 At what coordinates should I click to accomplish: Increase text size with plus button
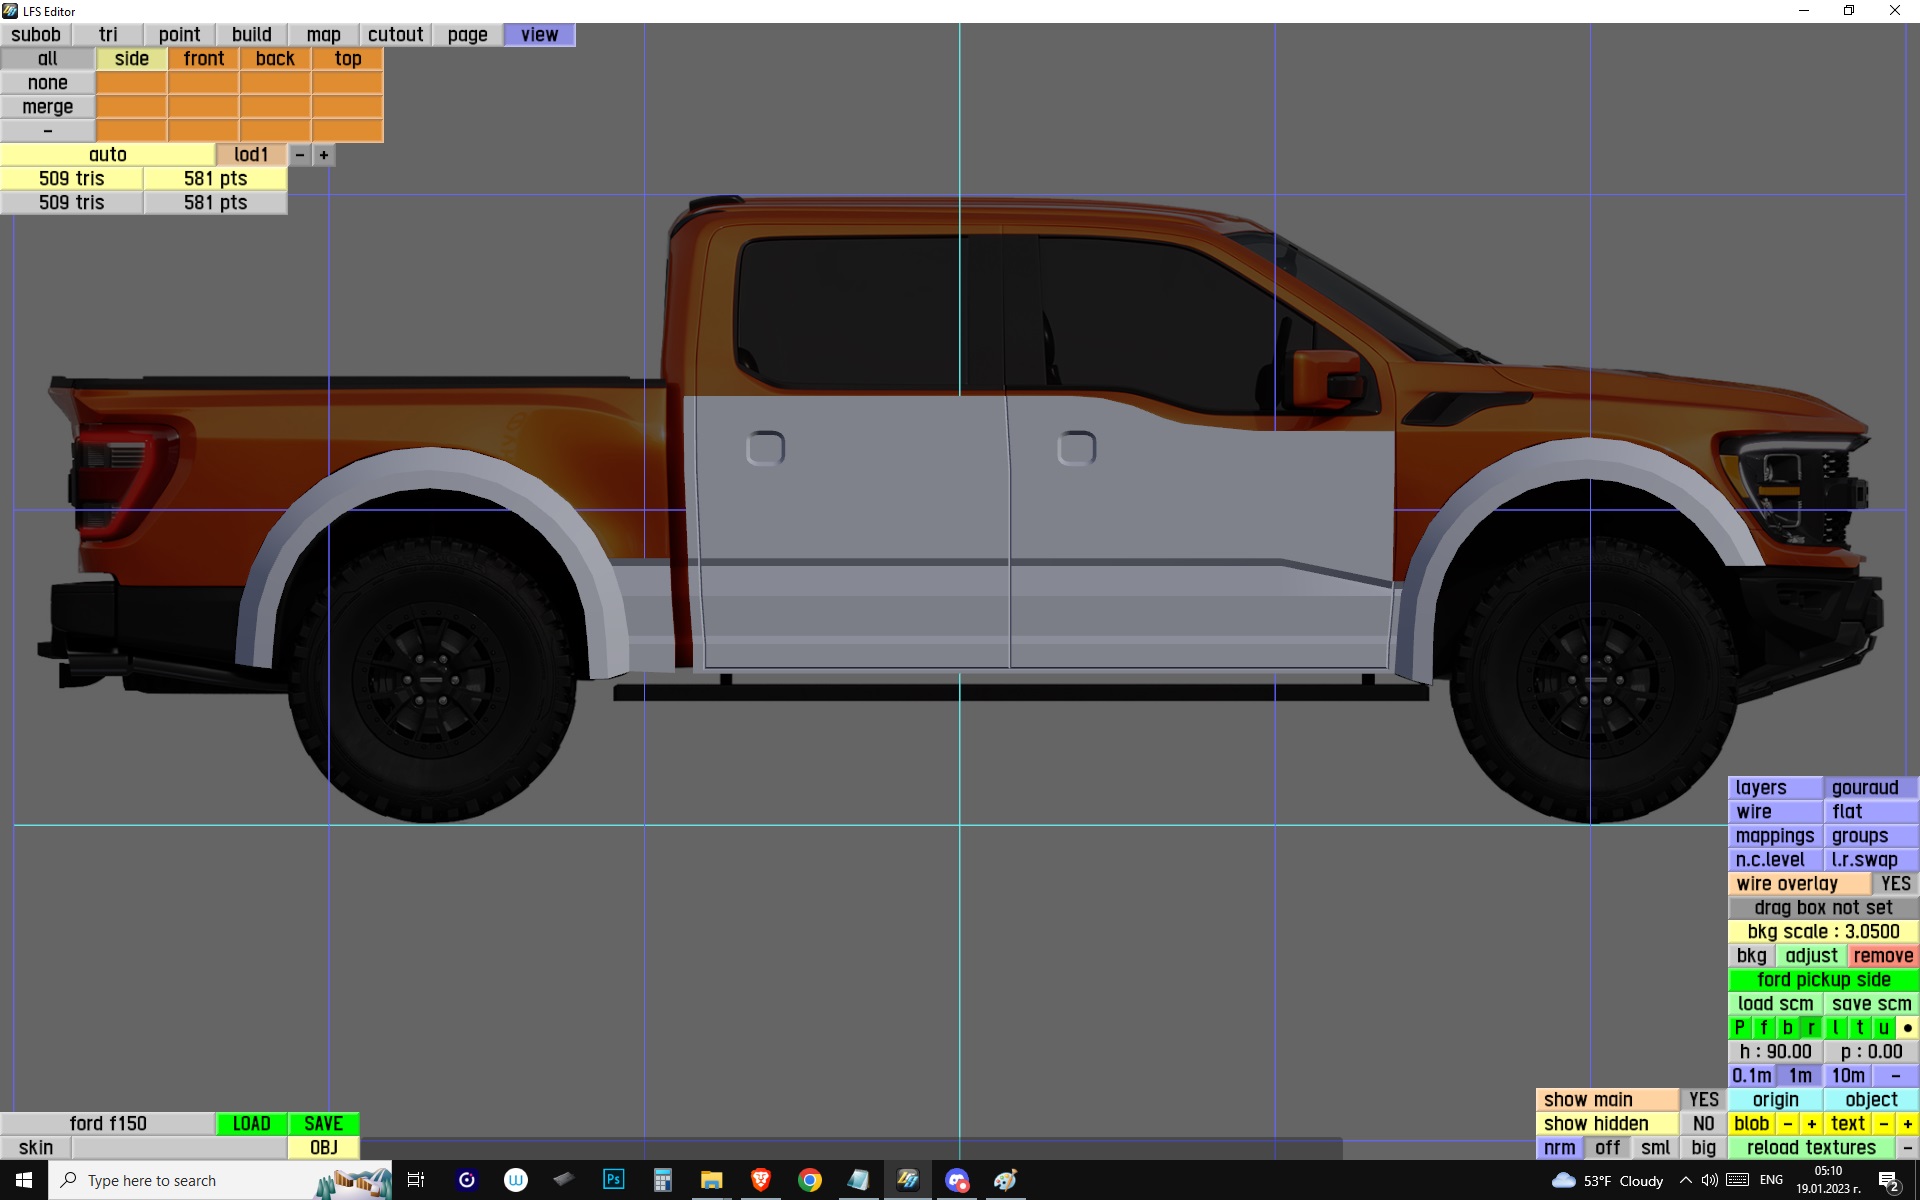pos(1907,1124)
